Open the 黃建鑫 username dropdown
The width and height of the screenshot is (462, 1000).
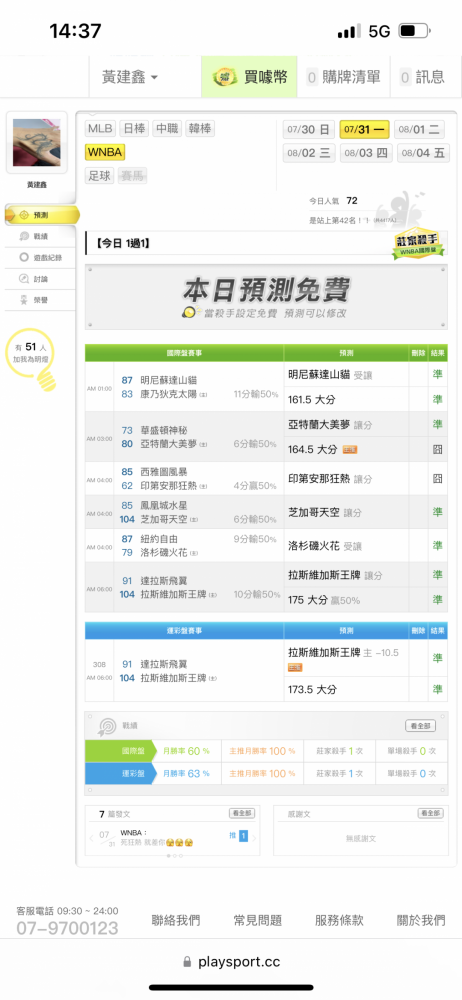[x=130, y=77]
